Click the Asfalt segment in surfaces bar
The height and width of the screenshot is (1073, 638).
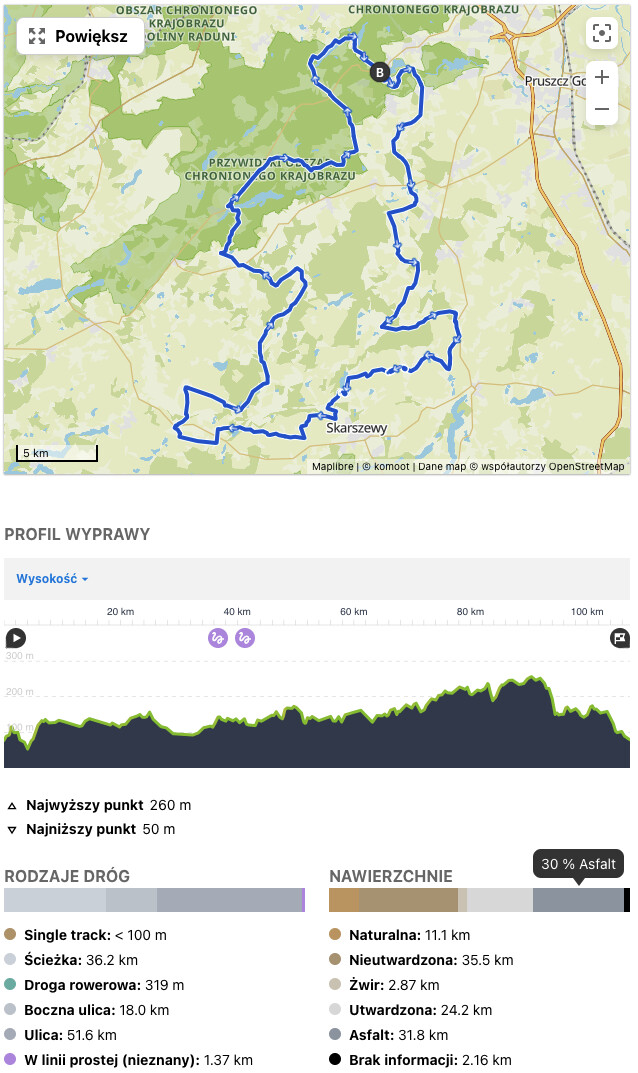(x=578, y=900)
